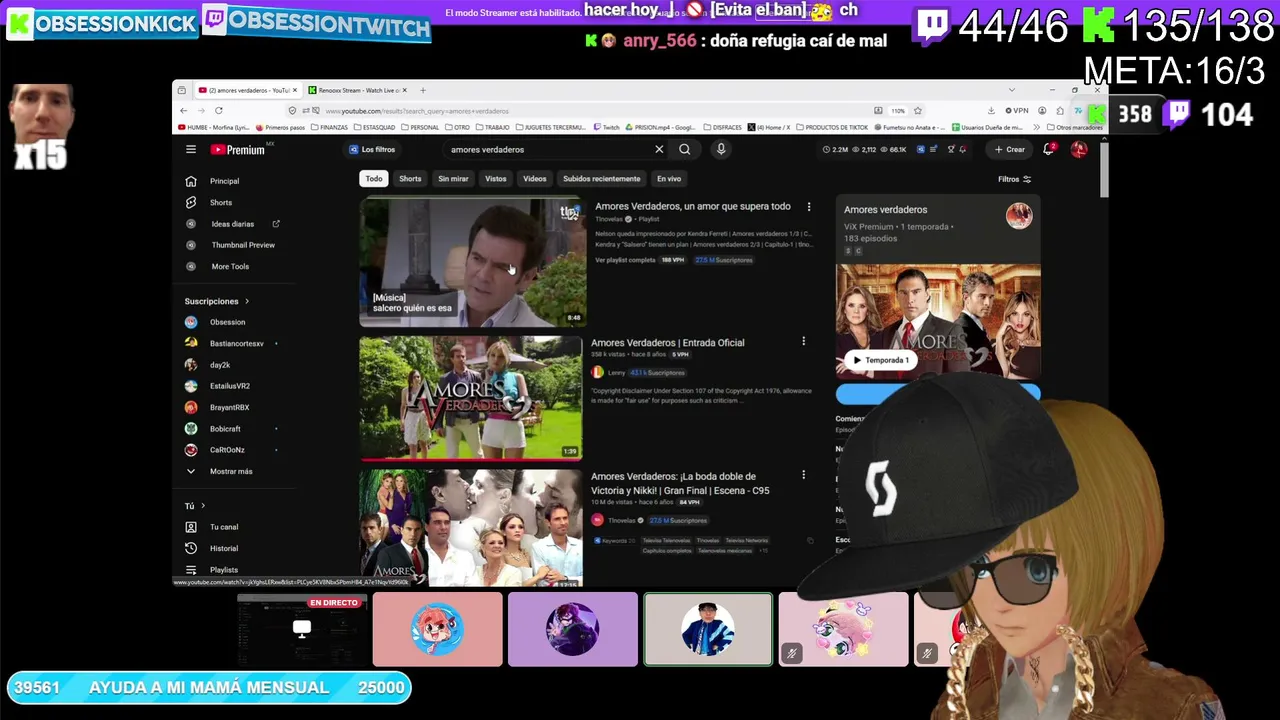Select the Shorts filter chip
This screenshot has width=1280, height=720.
[410, 179]
